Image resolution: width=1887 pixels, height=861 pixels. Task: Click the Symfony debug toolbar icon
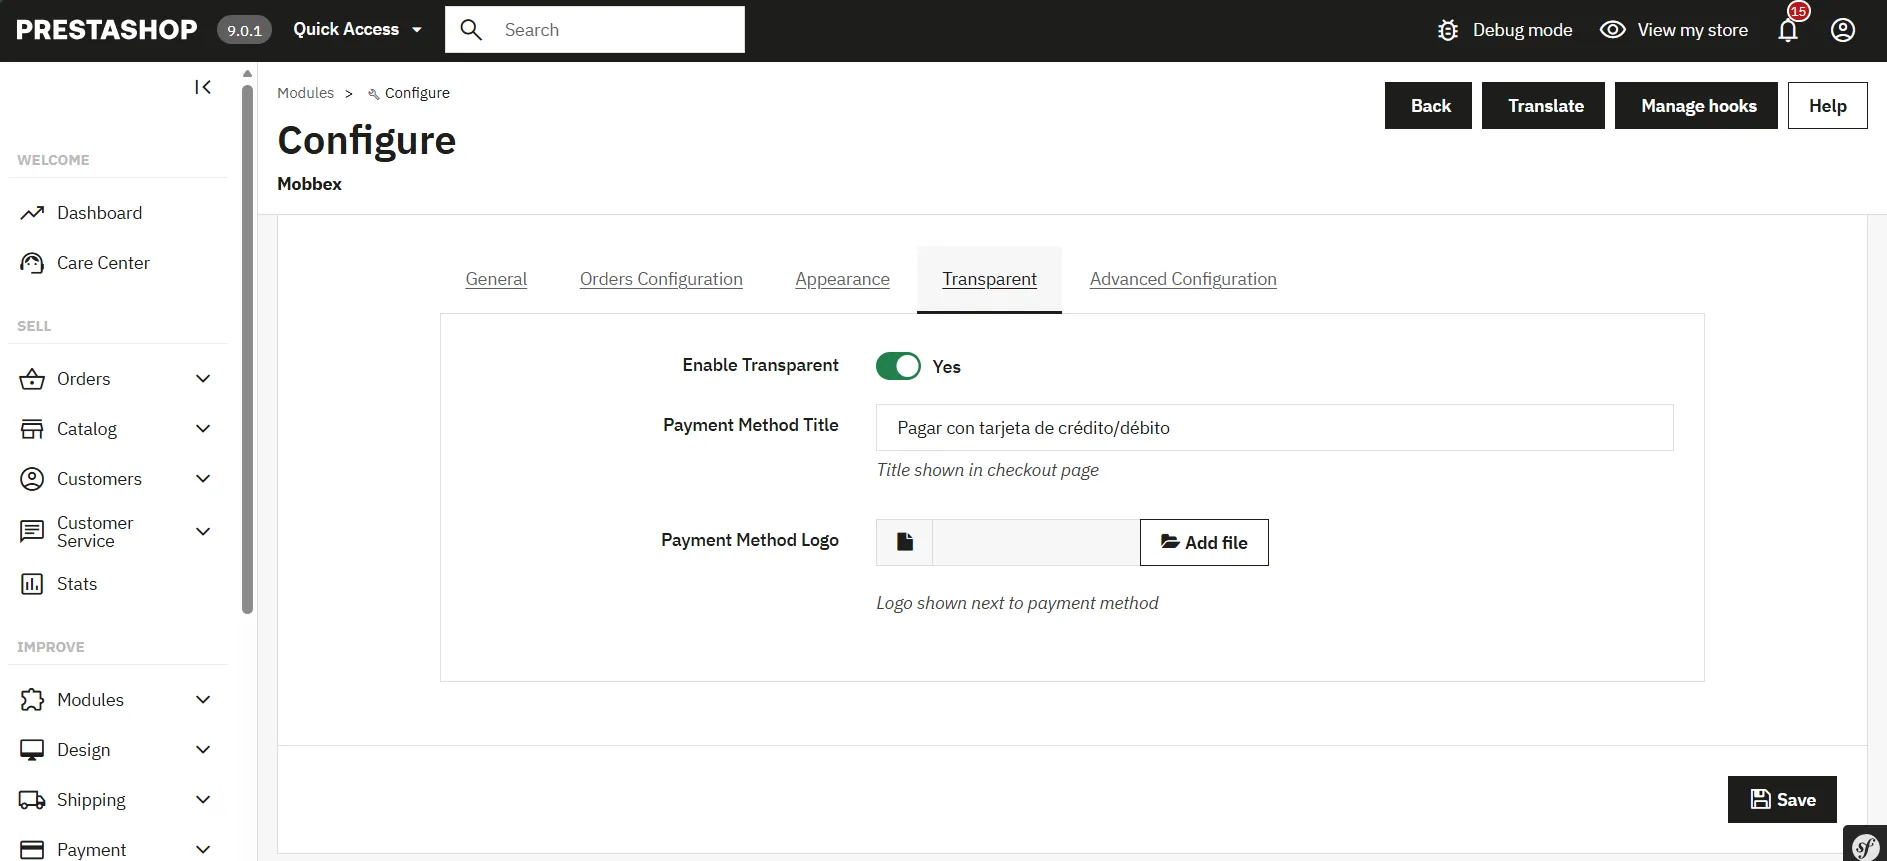pyautogui.click(x=1865, y=846)
